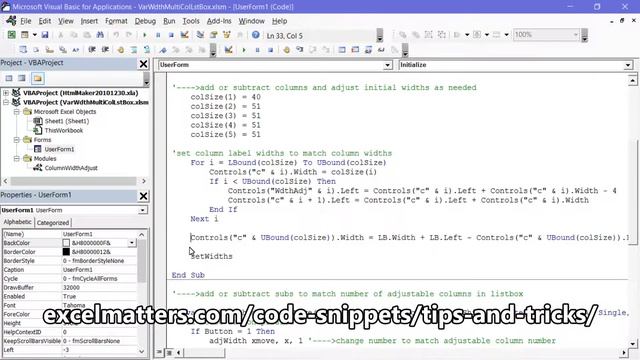640x360 pixels.
Task: Open the Watch Window icon
Action: (369, 50)
